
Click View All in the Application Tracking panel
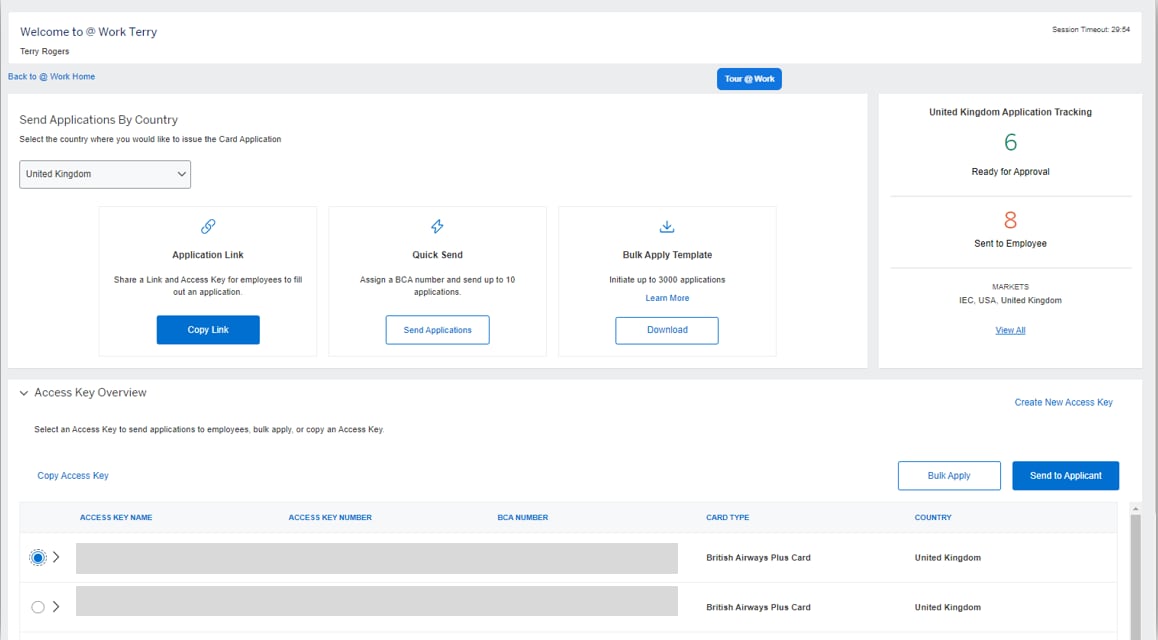1009,329
